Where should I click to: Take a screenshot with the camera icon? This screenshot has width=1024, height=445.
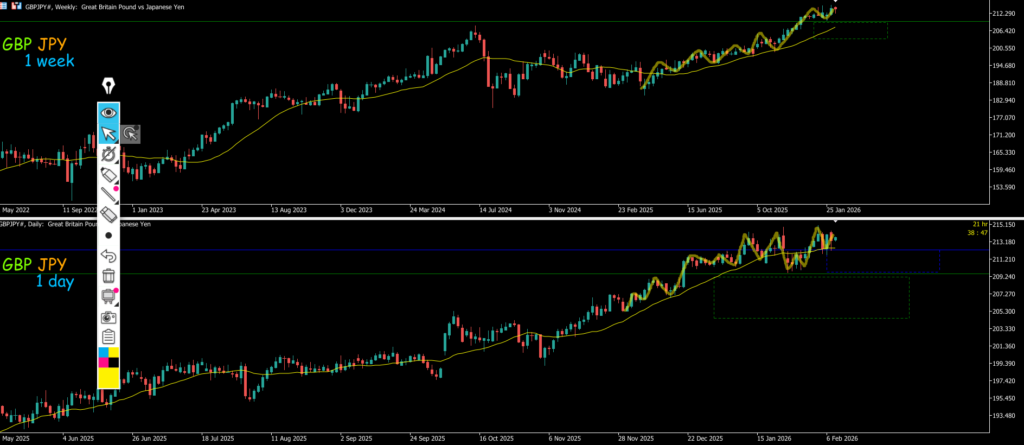pos(108,316)
